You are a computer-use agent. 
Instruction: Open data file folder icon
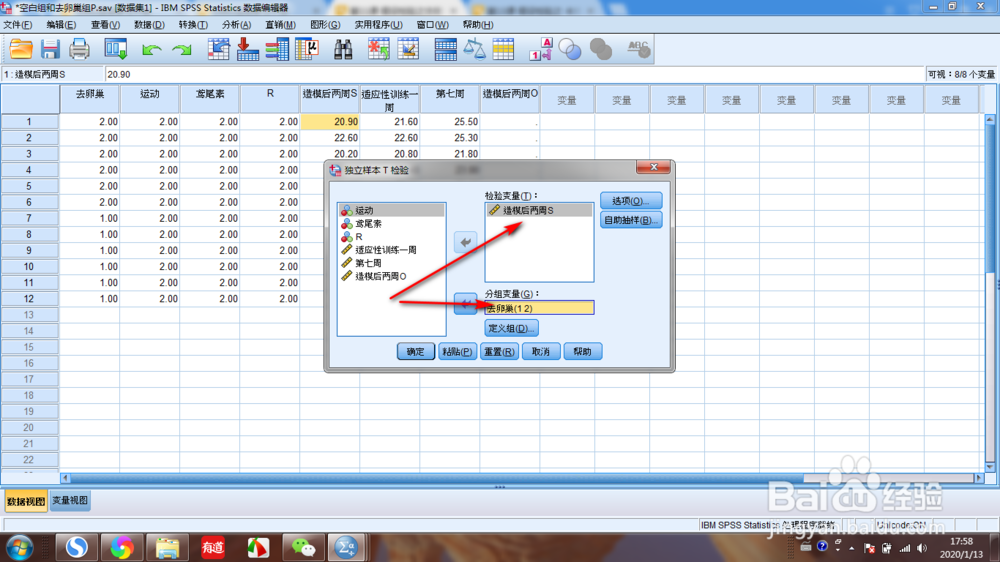pos(21,49)
